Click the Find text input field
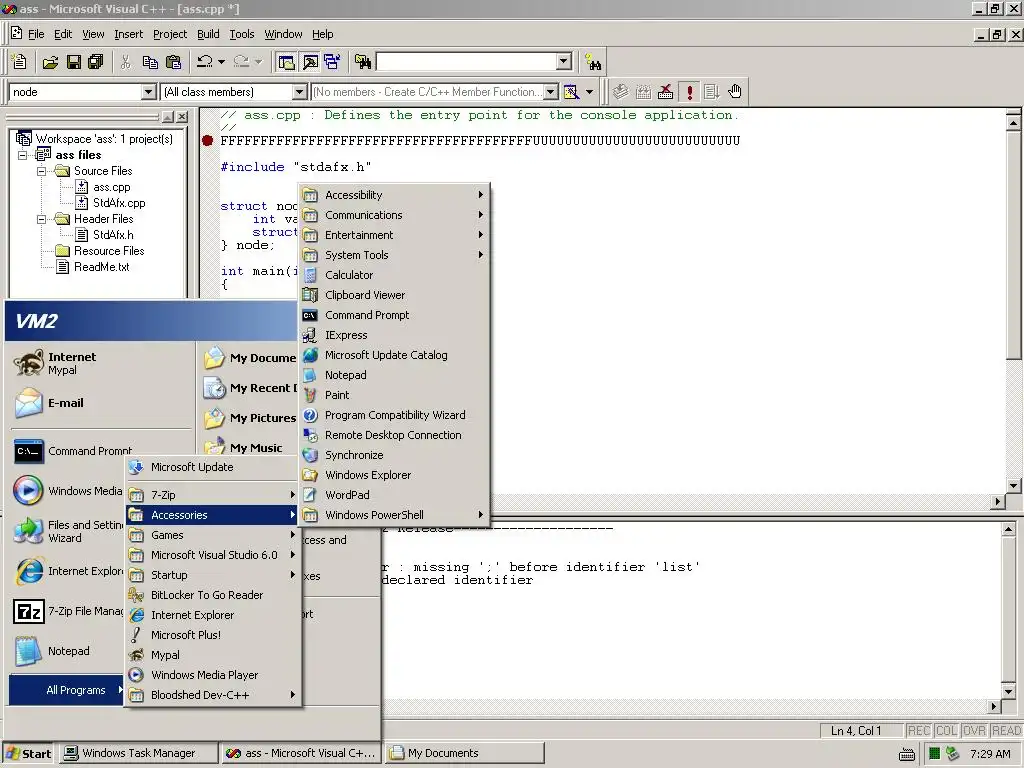The image size is (1024, 768). pyautogui.click(x=466, y=62)
